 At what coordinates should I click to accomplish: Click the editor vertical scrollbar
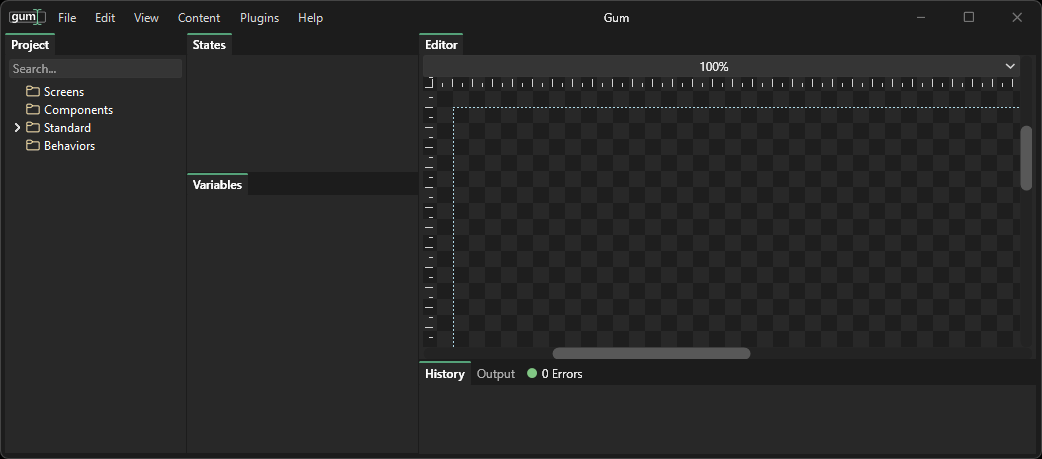[x=1026, y=157]
